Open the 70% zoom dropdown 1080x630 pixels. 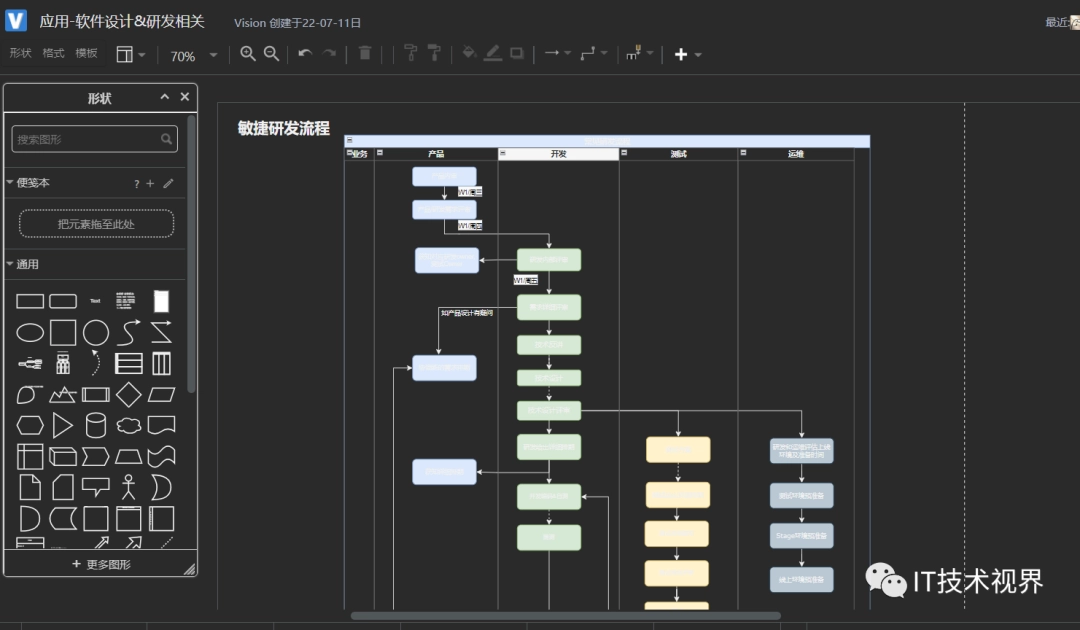point(194,56)
